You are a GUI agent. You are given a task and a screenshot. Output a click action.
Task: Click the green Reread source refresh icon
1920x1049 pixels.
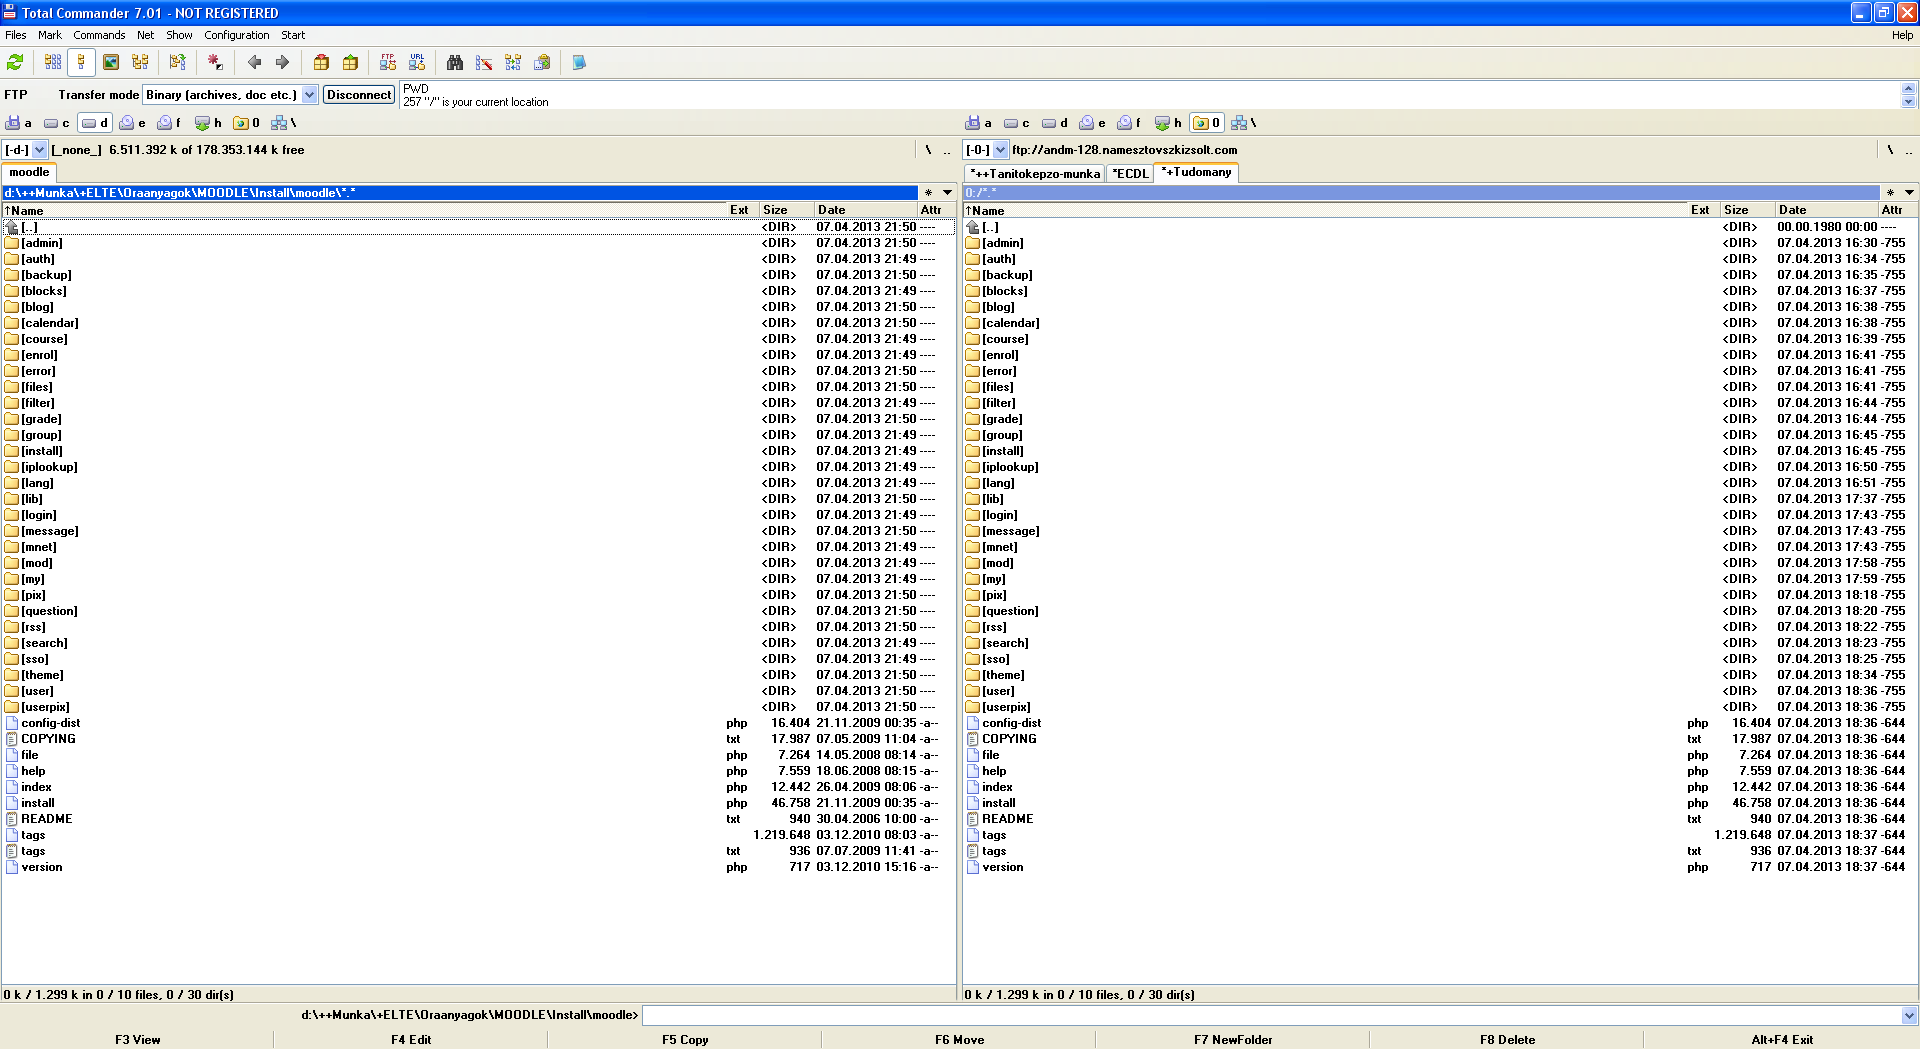click(x=15, y=62)
